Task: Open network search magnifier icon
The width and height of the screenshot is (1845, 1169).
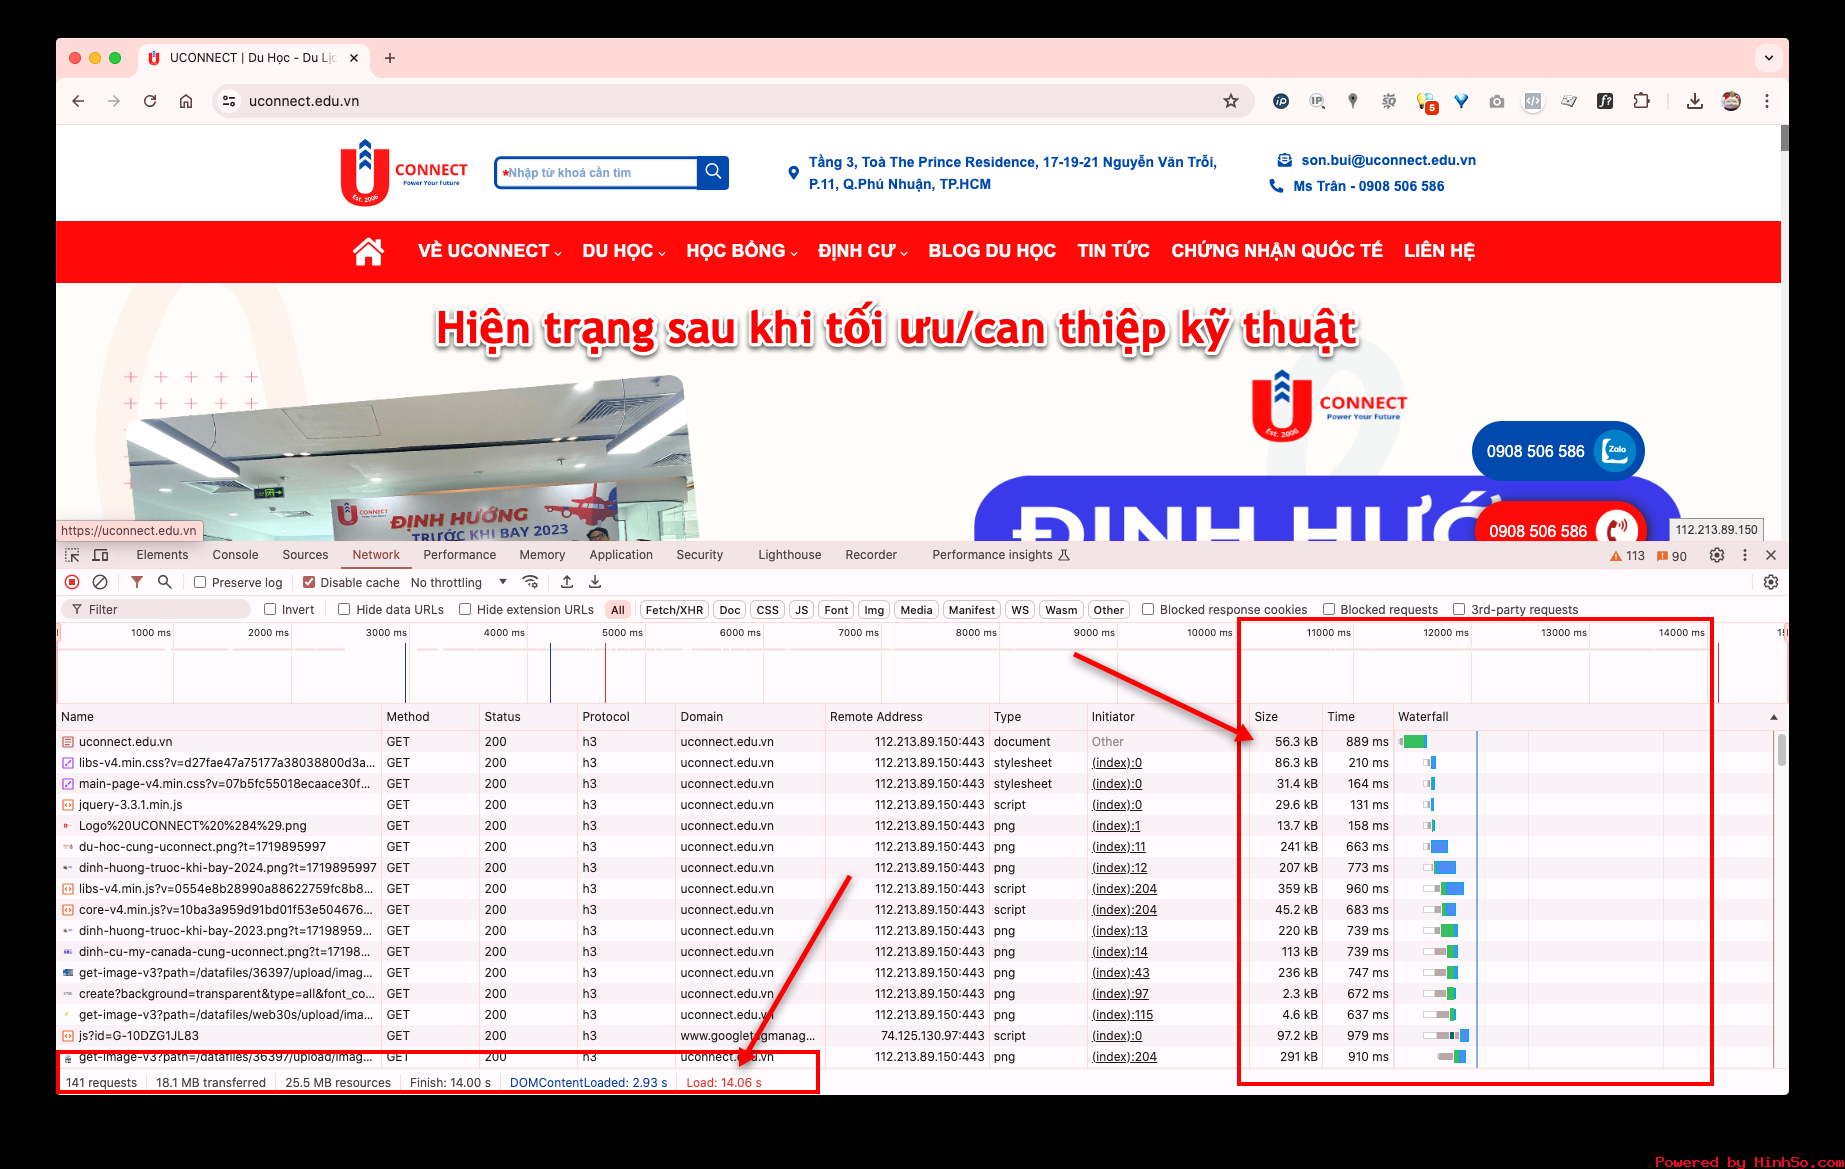Action: pos(165,582)
